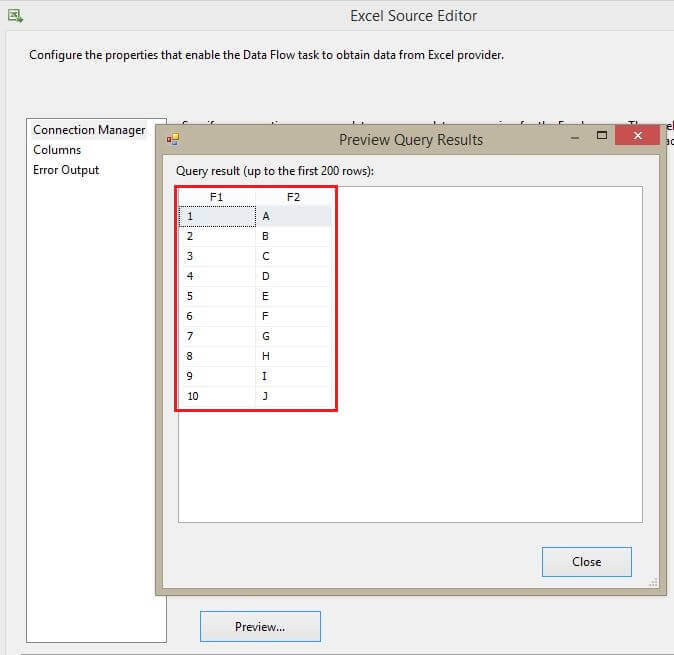Select cell I in F2 column
The width and height of the screenshot is (674, 655).
pos(294,376)
